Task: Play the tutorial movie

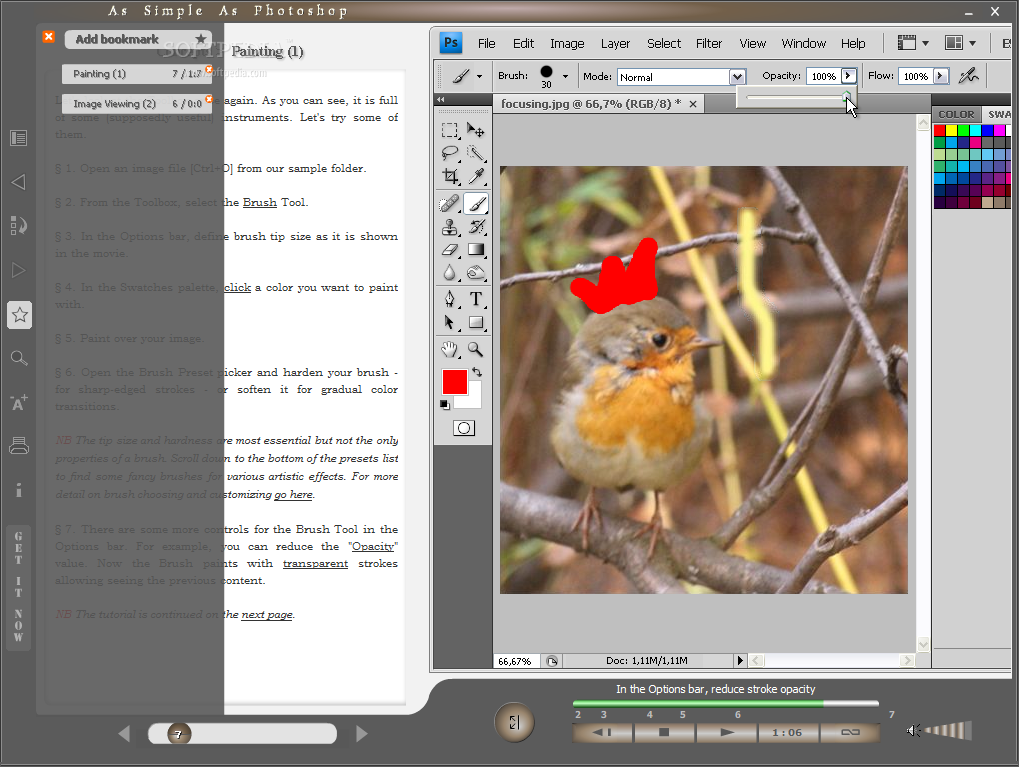Action: pyautogui.click(x=727, y=733)
